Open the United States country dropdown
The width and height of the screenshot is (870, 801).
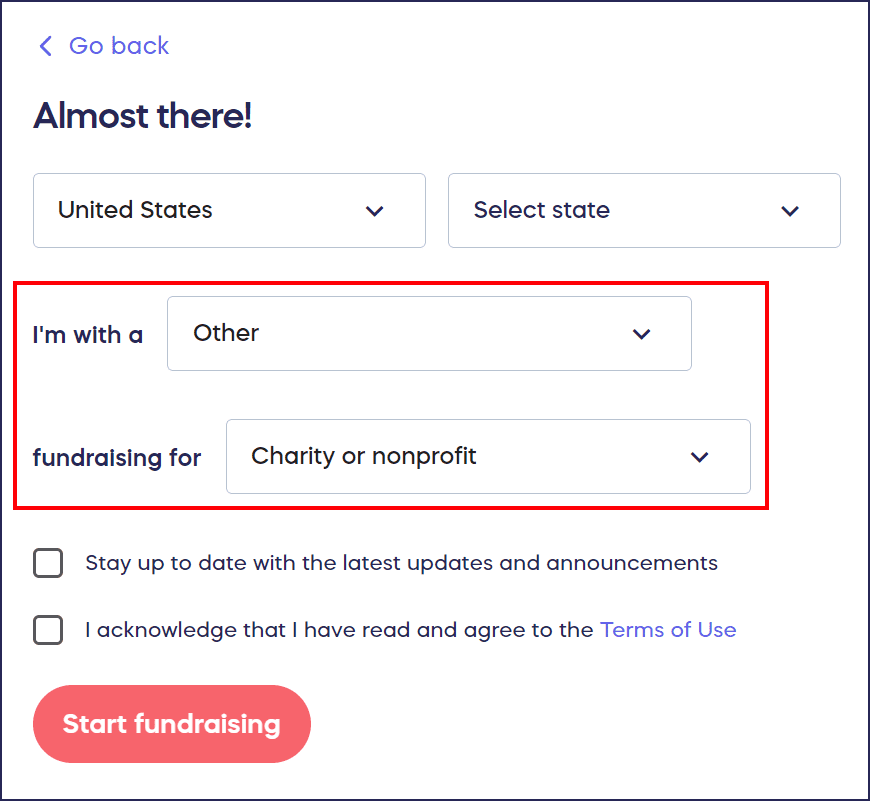click(x=229, y=211)
